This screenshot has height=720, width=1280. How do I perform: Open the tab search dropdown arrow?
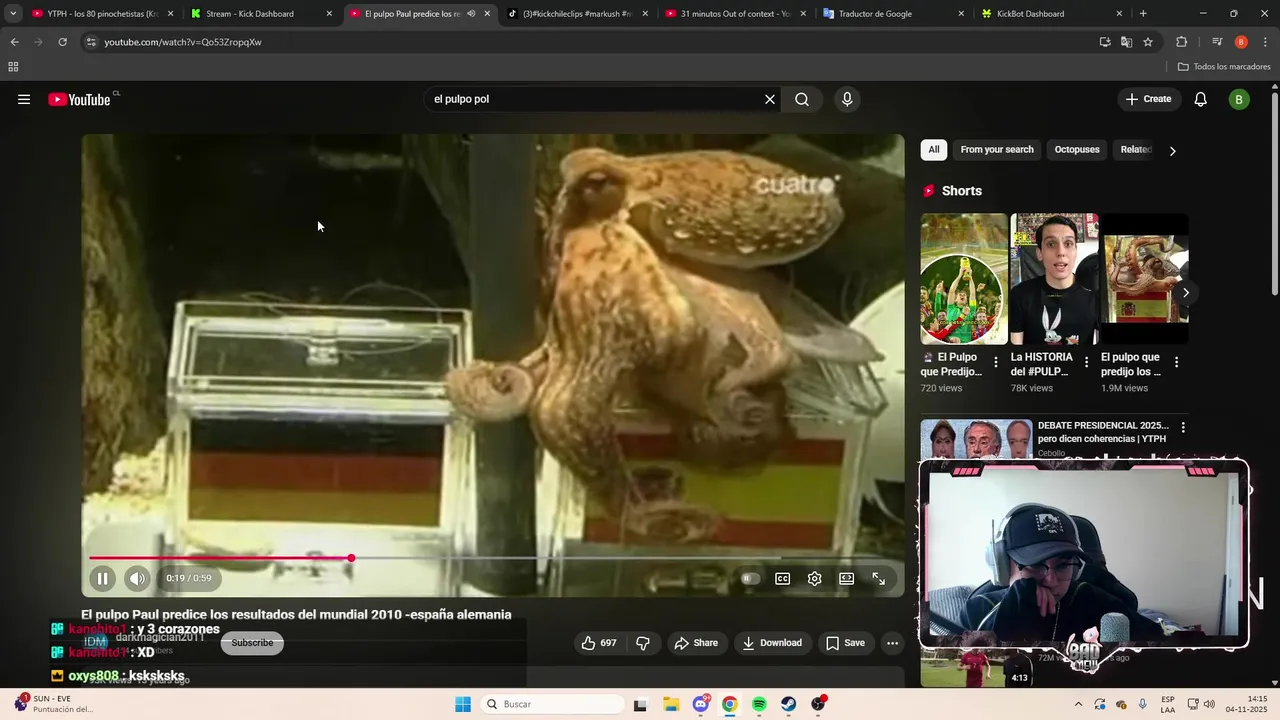coord(12,14)
